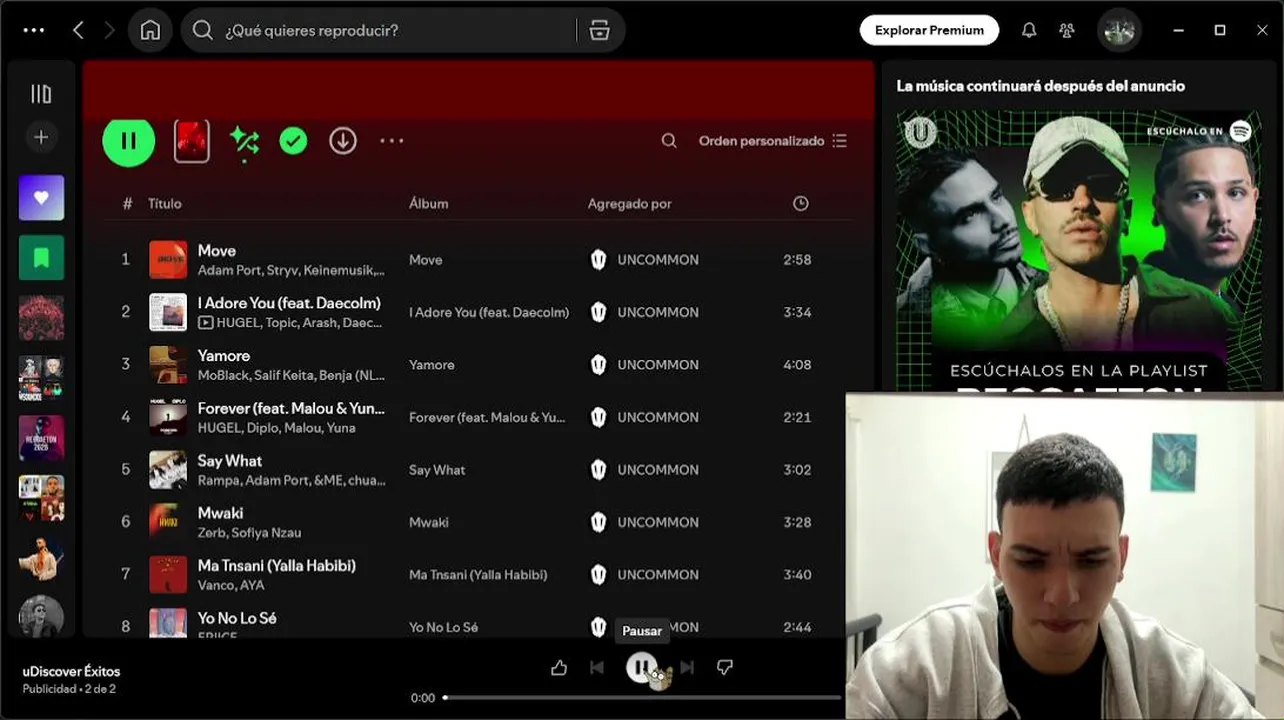This screenshot has width=1284, height=720.
Task: Open Liked Songs purple heart tile
Action: point(41,198)
